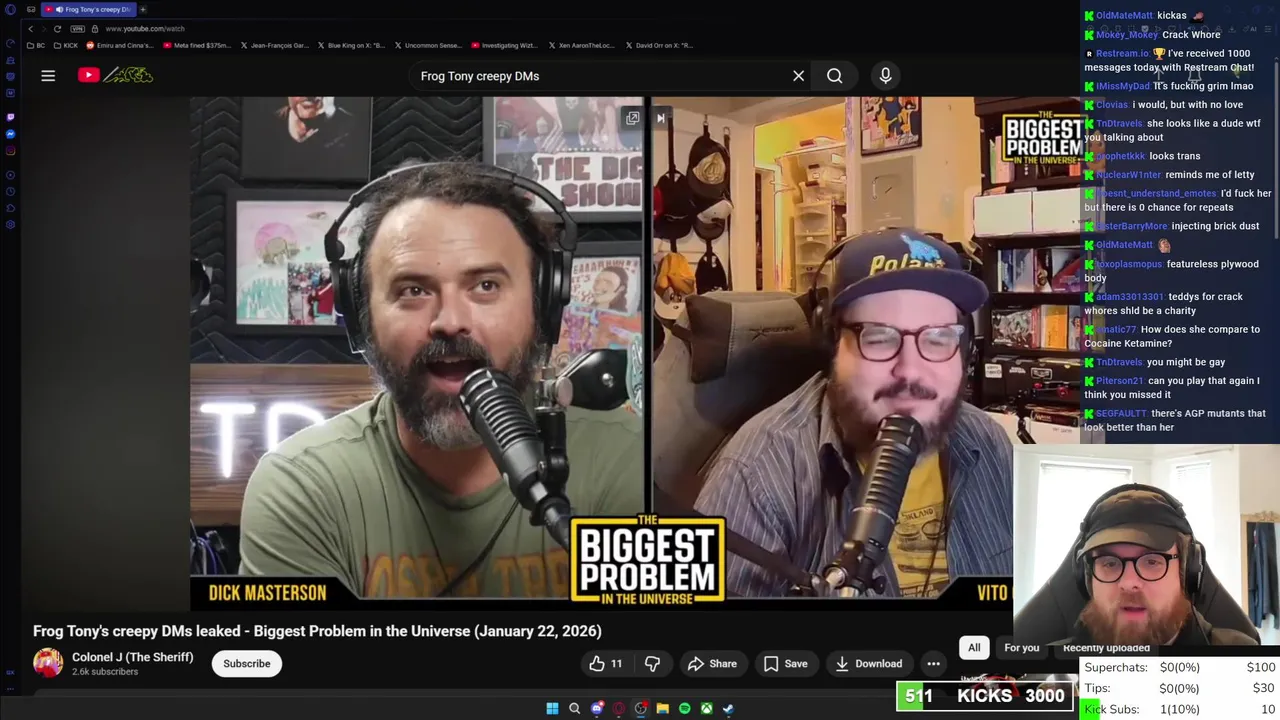Skip to next video icon on player
Viewport: 1280px width, 720px height.
point(660,118)
